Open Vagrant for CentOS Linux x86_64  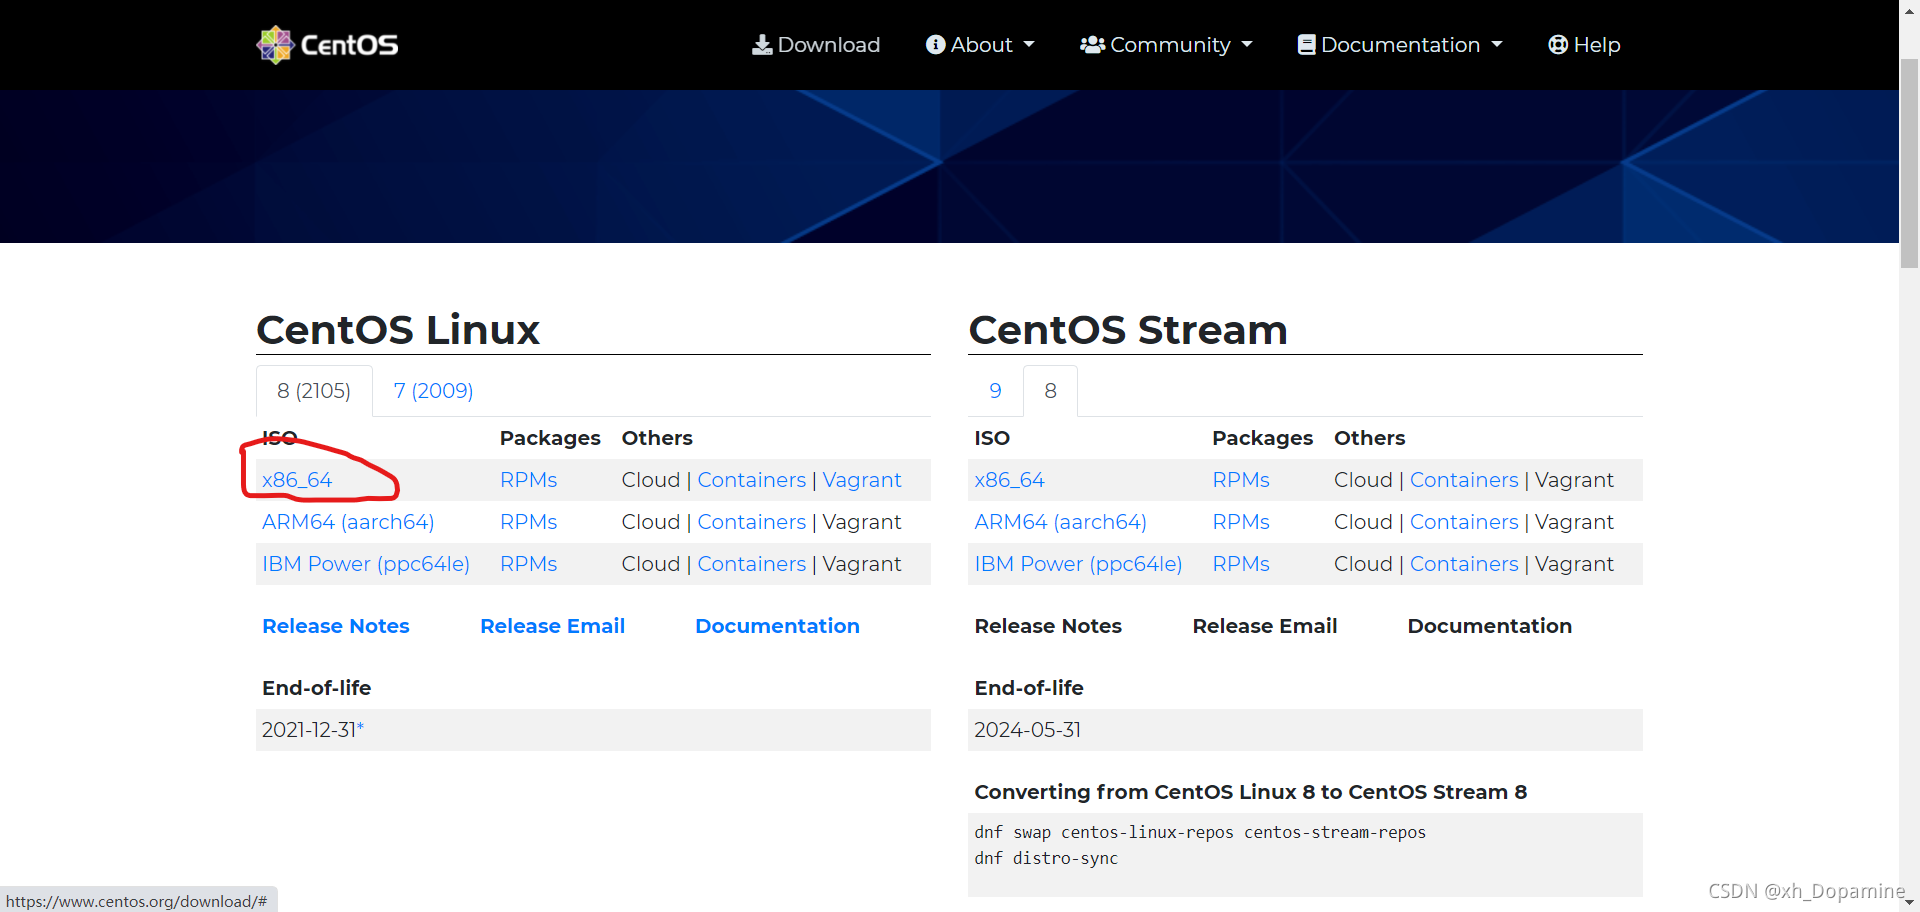862,480
